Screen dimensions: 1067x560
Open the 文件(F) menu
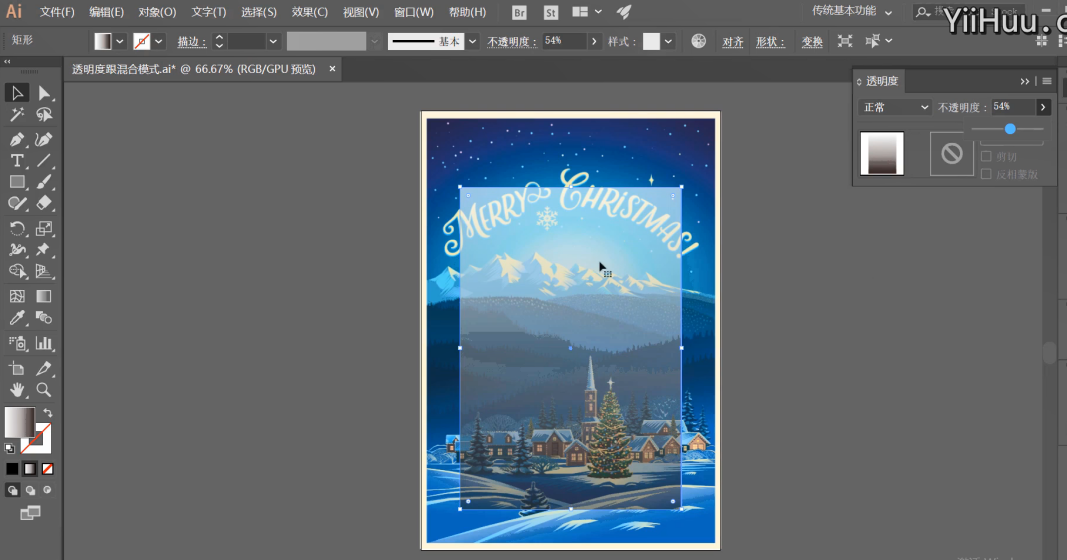[x=56, y=12]
